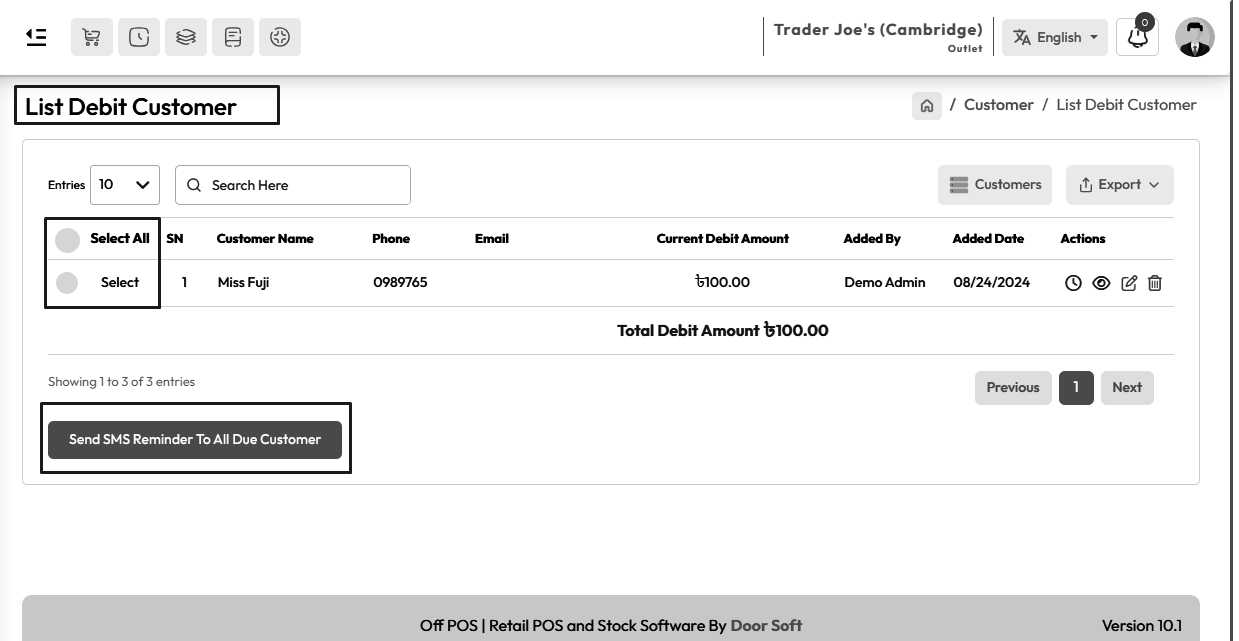Open the Entries count dropdown
Image resolution: width=1239 pixels, height=641 pixels.
[x=125, y=185]
